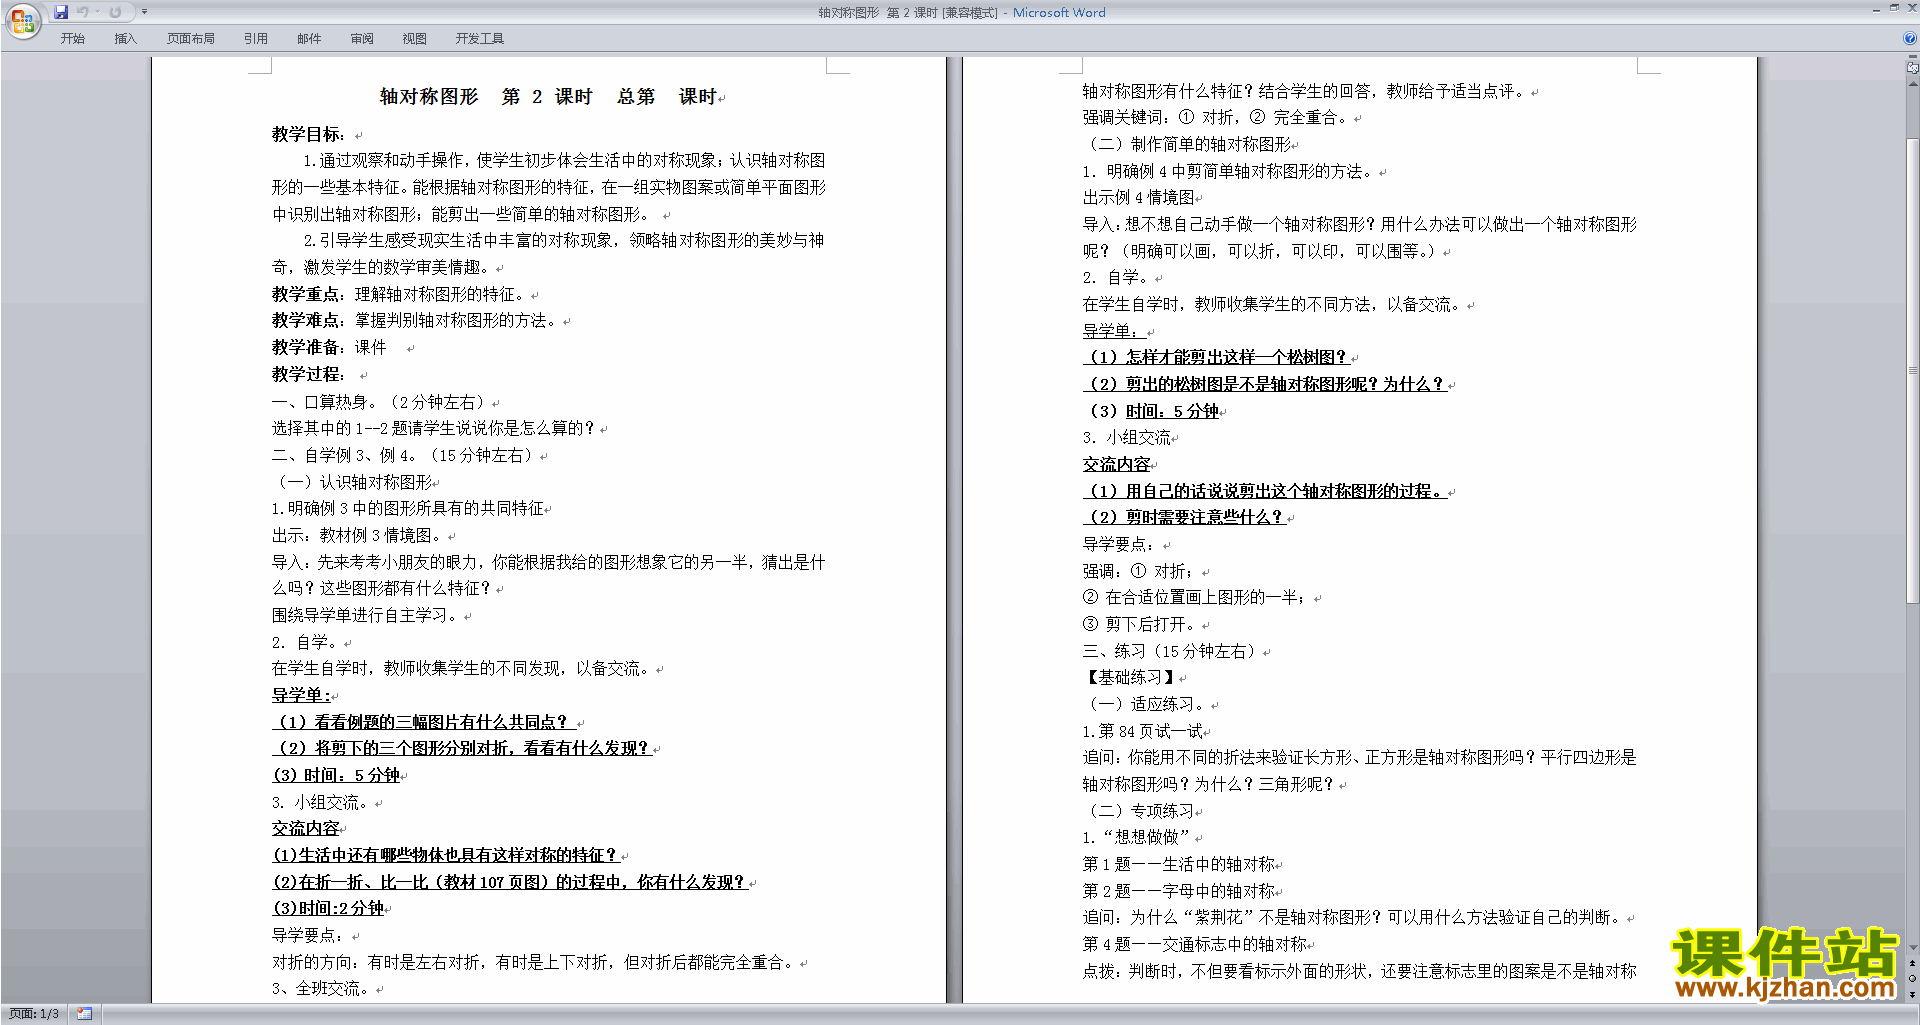Click the line （二）专项练习
This screenshot has width=1920, height=1025.
pyautogui.click(x=1139, y=811)
